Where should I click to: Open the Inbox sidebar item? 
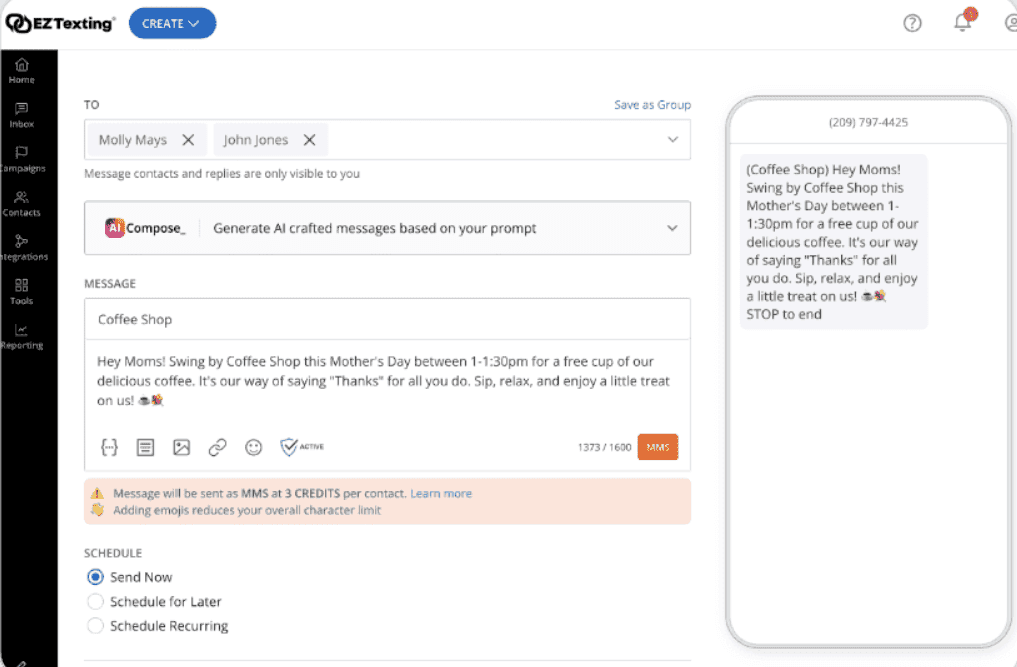tap(21, 115)
